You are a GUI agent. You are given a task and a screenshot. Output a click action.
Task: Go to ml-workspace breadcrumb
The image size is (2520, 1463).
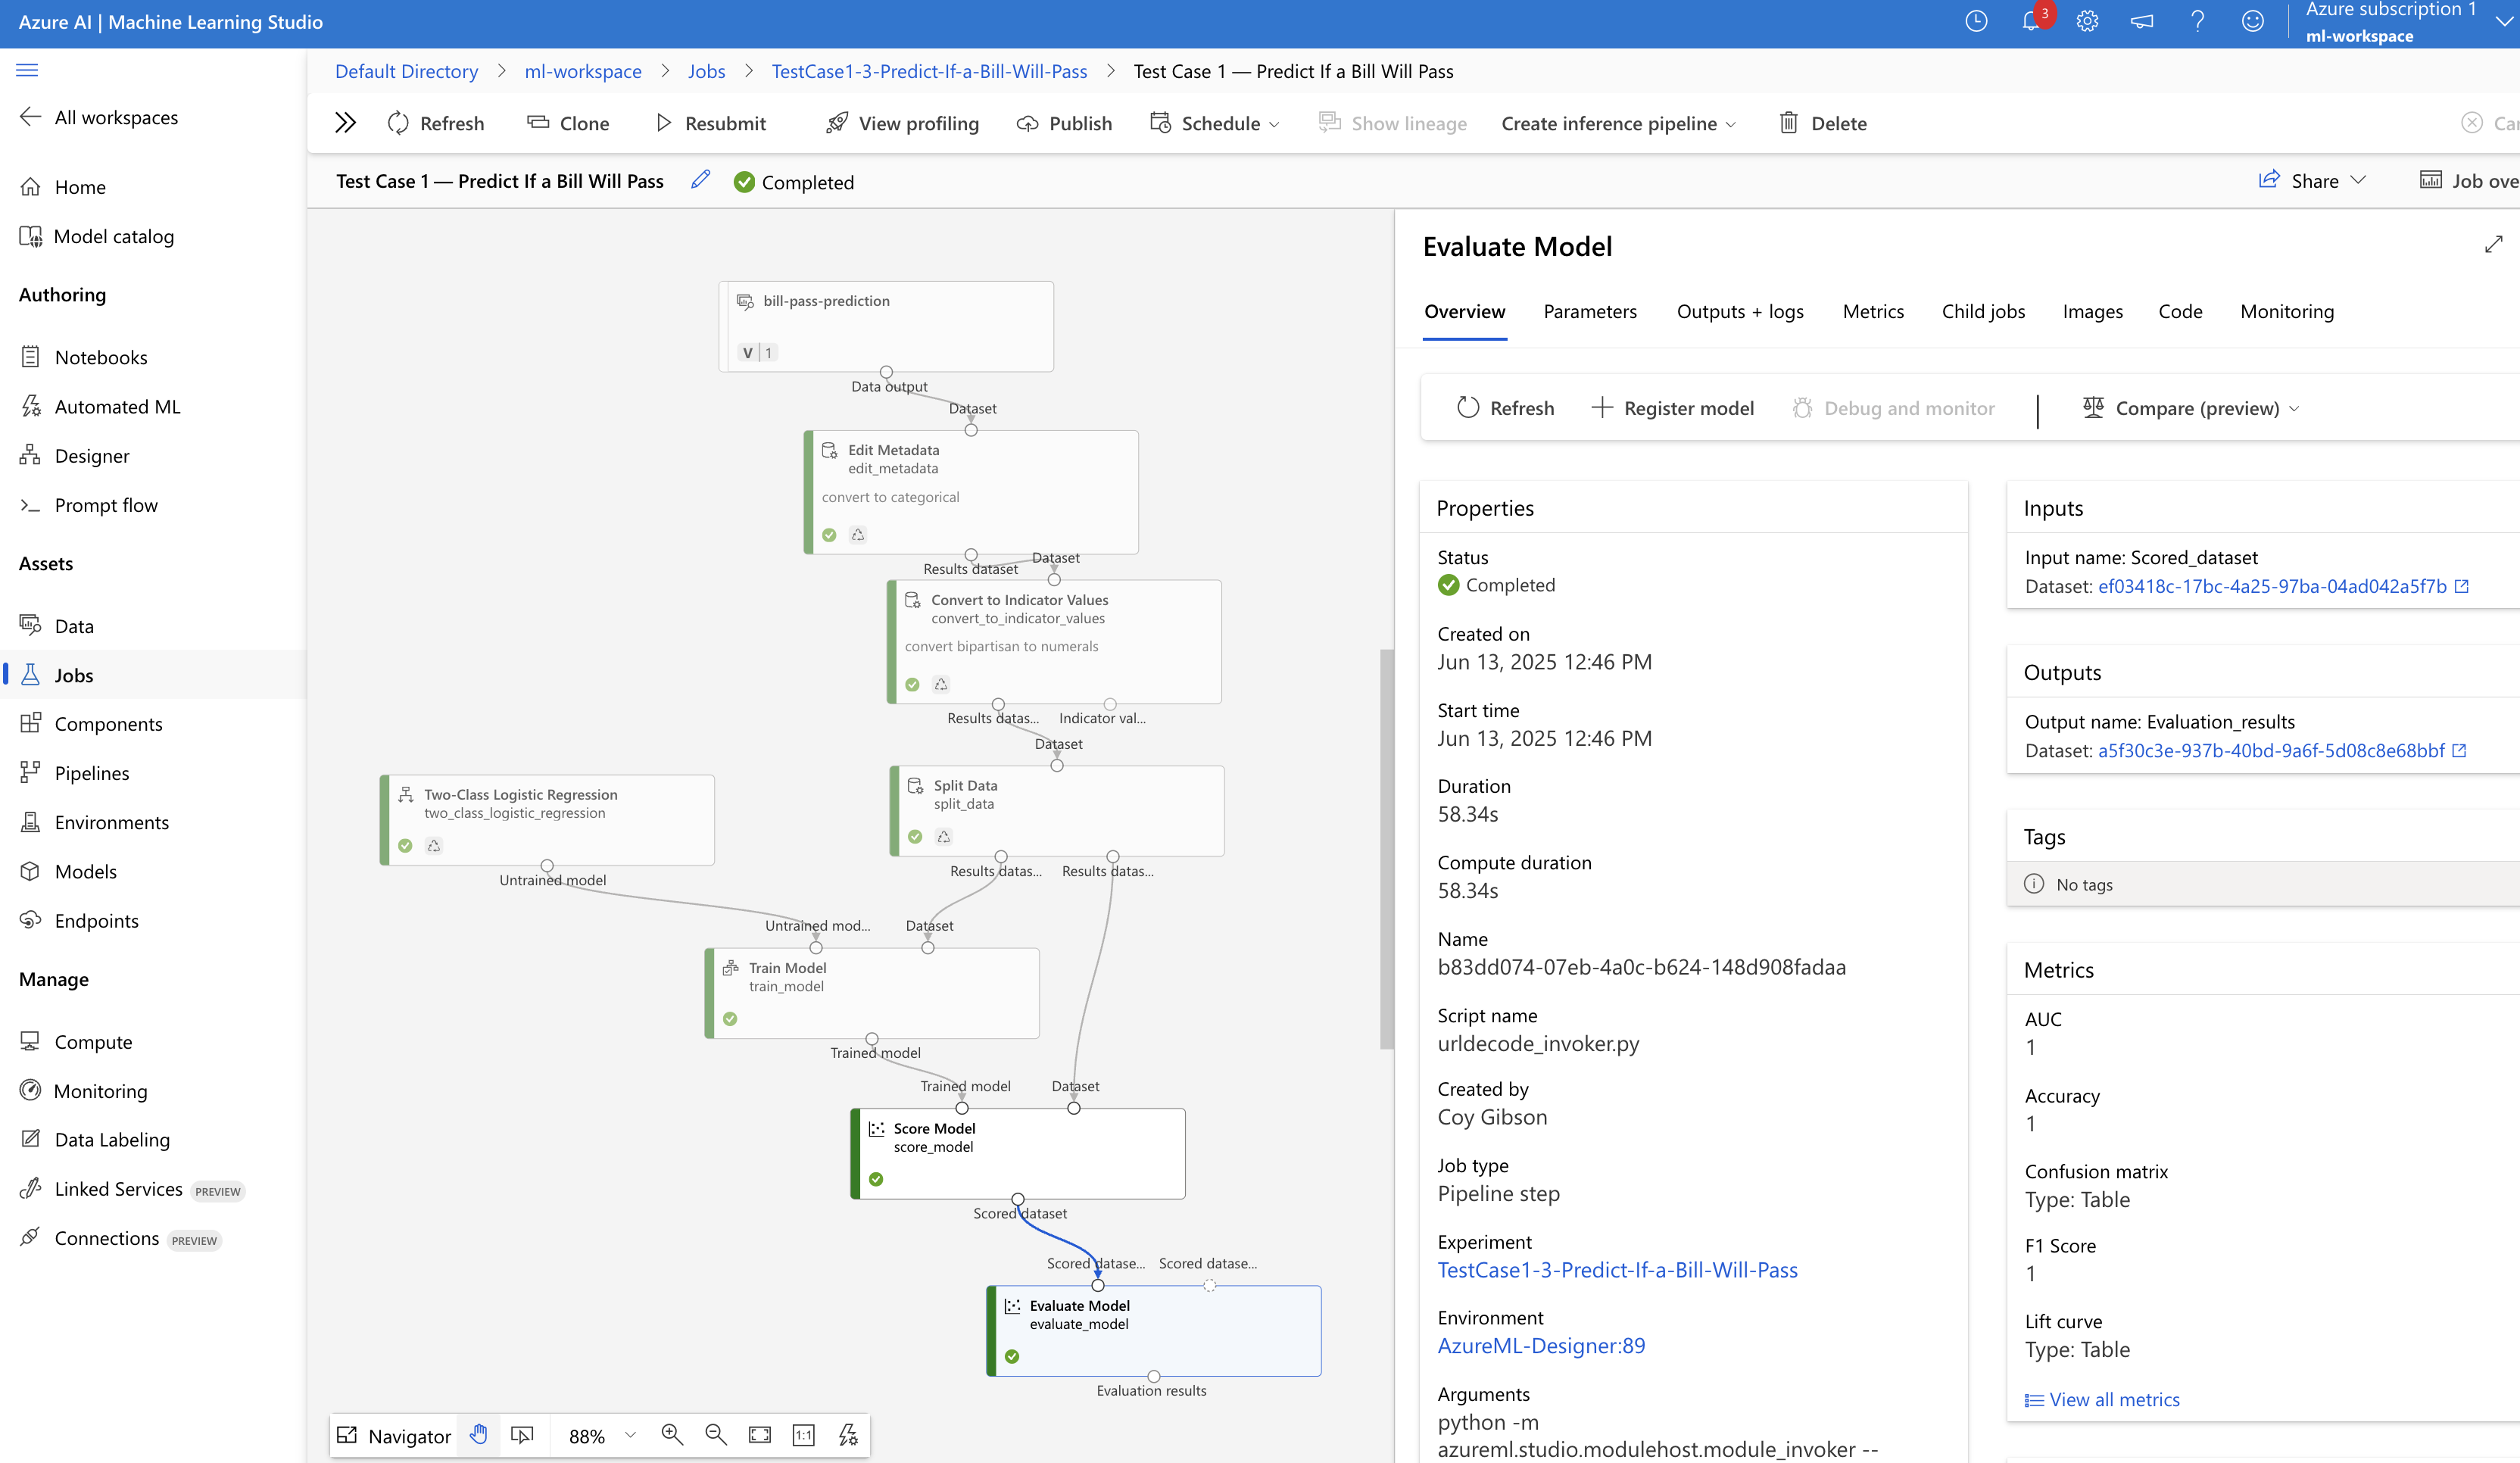(x=583, y=71)
